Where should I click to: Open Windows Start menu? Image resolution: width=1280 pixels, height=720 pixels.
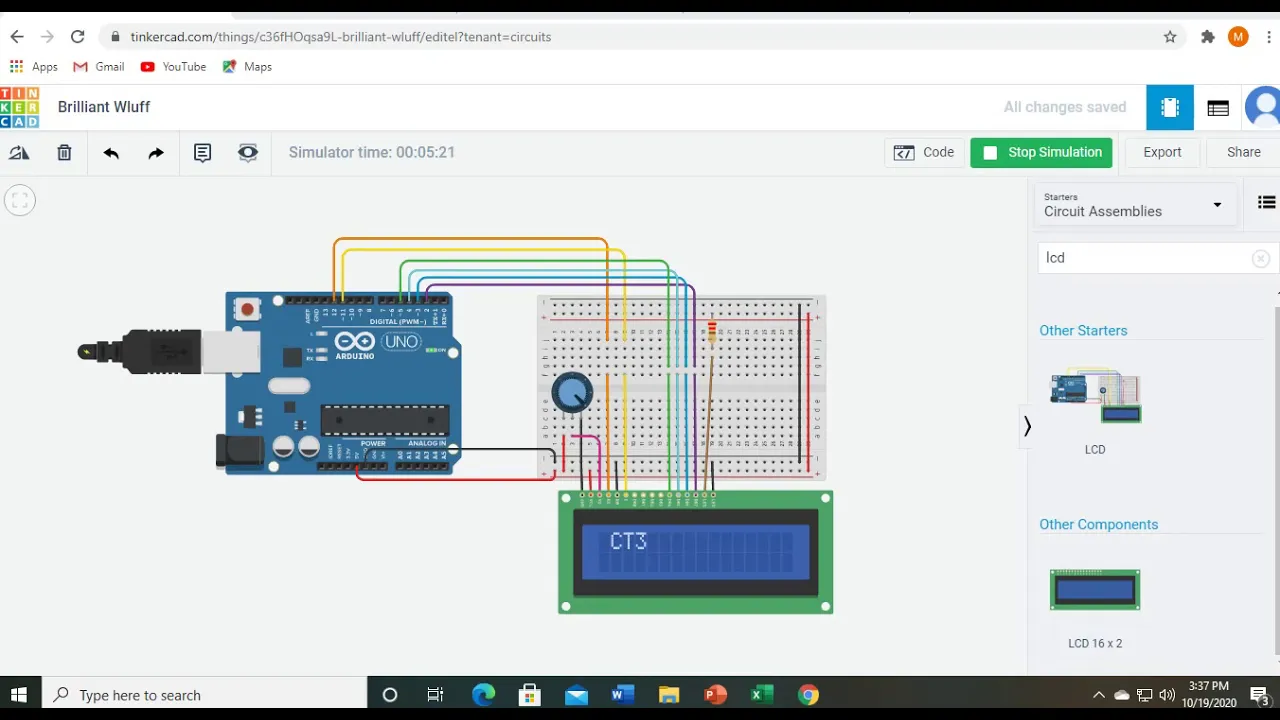(x=20, y=695)
